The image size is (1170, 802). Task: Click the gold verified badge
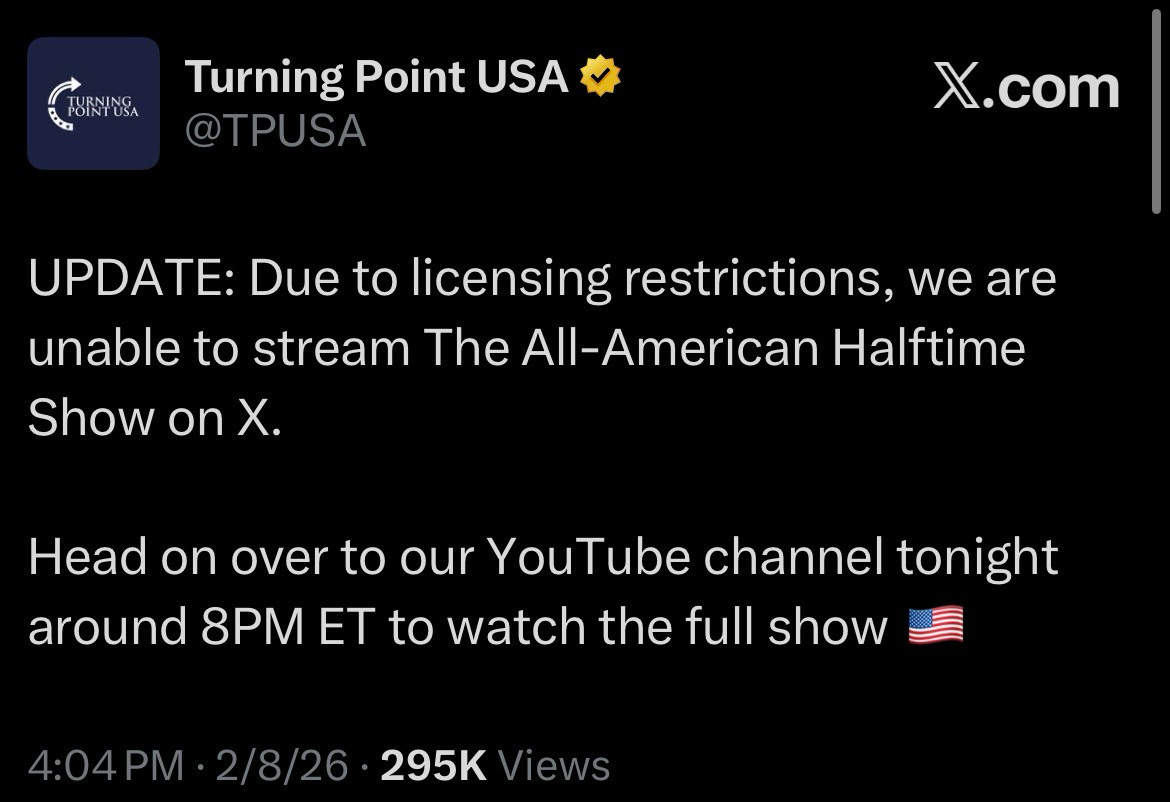pos(601,76)
